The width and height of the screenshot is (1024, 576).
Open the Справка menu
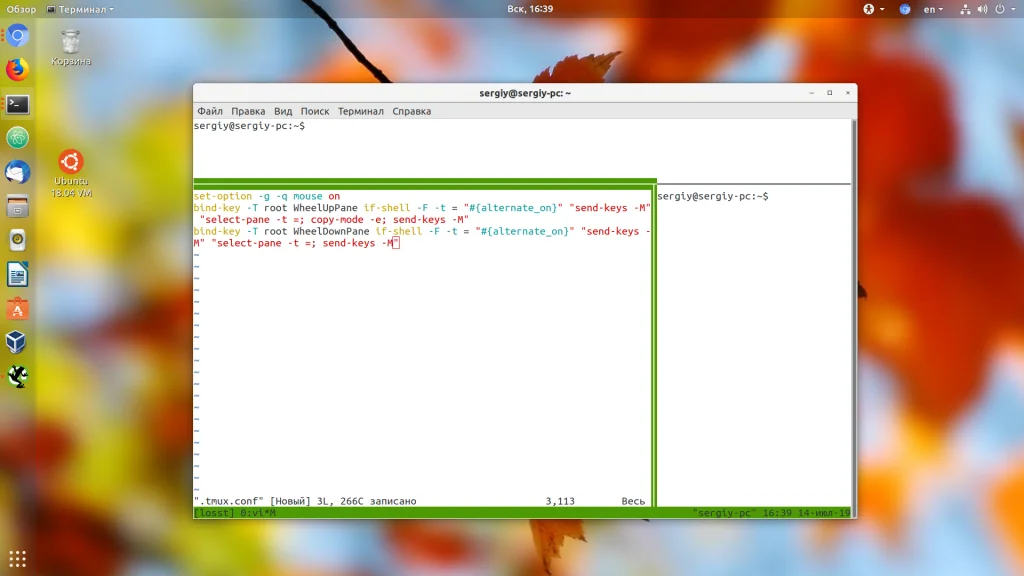click(x=411, y=111)
